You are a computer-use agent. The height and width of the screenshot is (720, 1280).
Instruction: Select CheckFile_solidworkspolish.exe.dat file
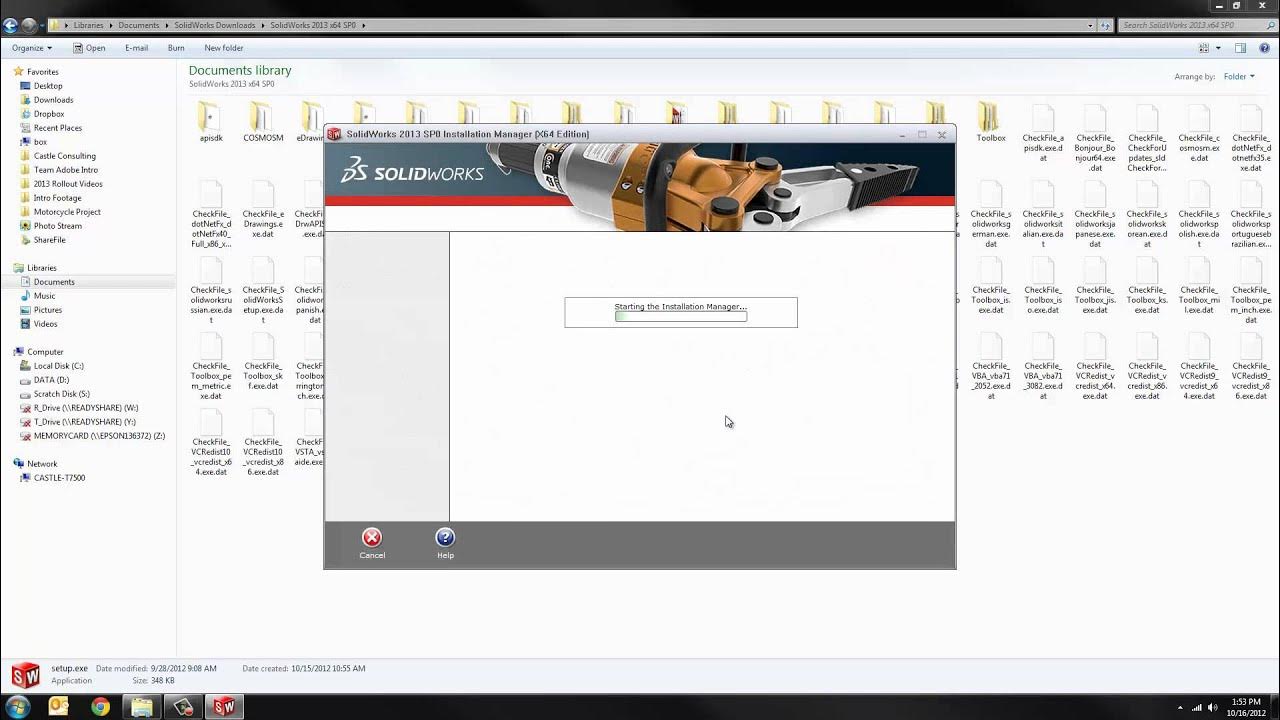click(1199, 213)
